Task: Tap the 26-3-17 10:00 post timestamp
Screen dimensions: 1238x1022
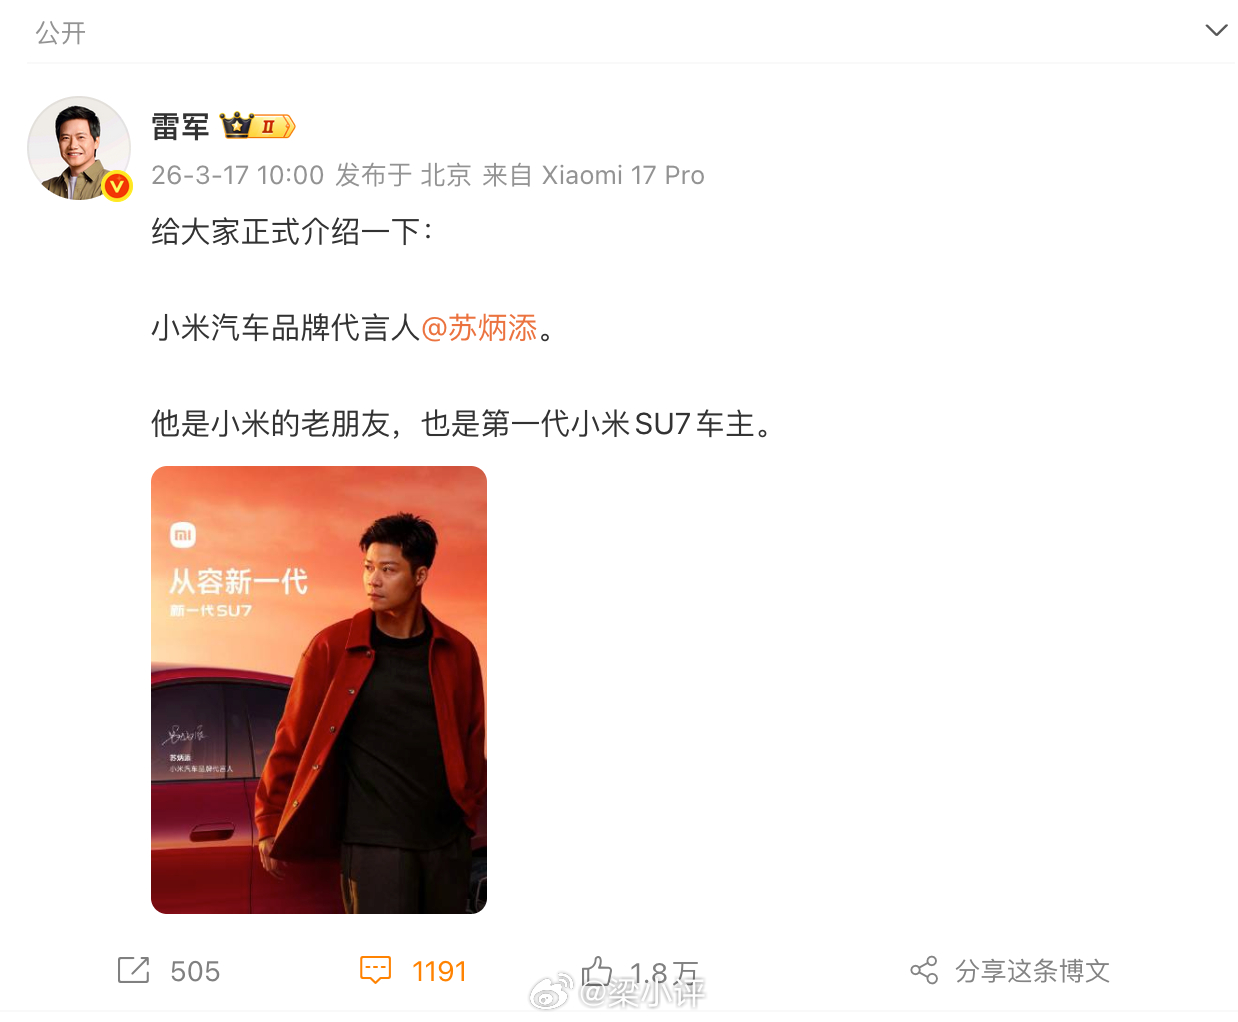Action: (x=238, y=175)
